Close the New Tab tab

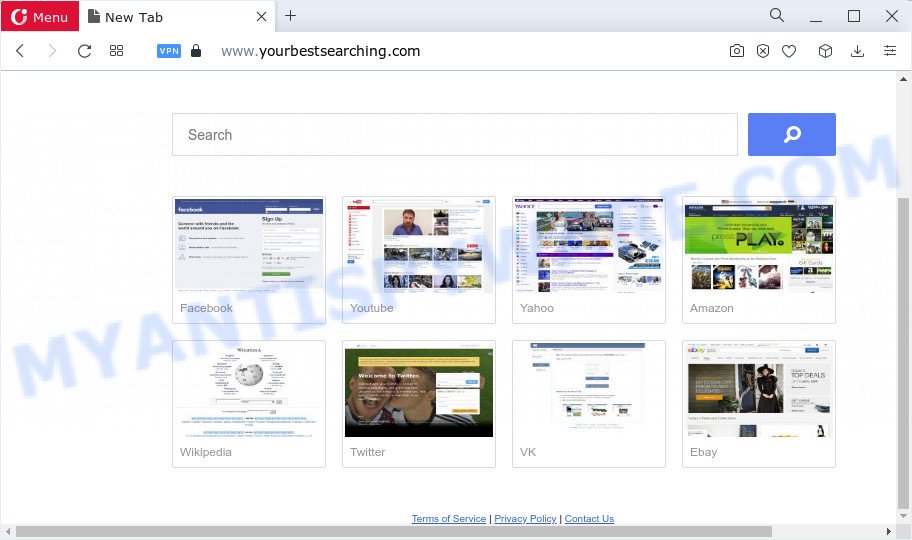pyautogui.click(x=262, y=17)
